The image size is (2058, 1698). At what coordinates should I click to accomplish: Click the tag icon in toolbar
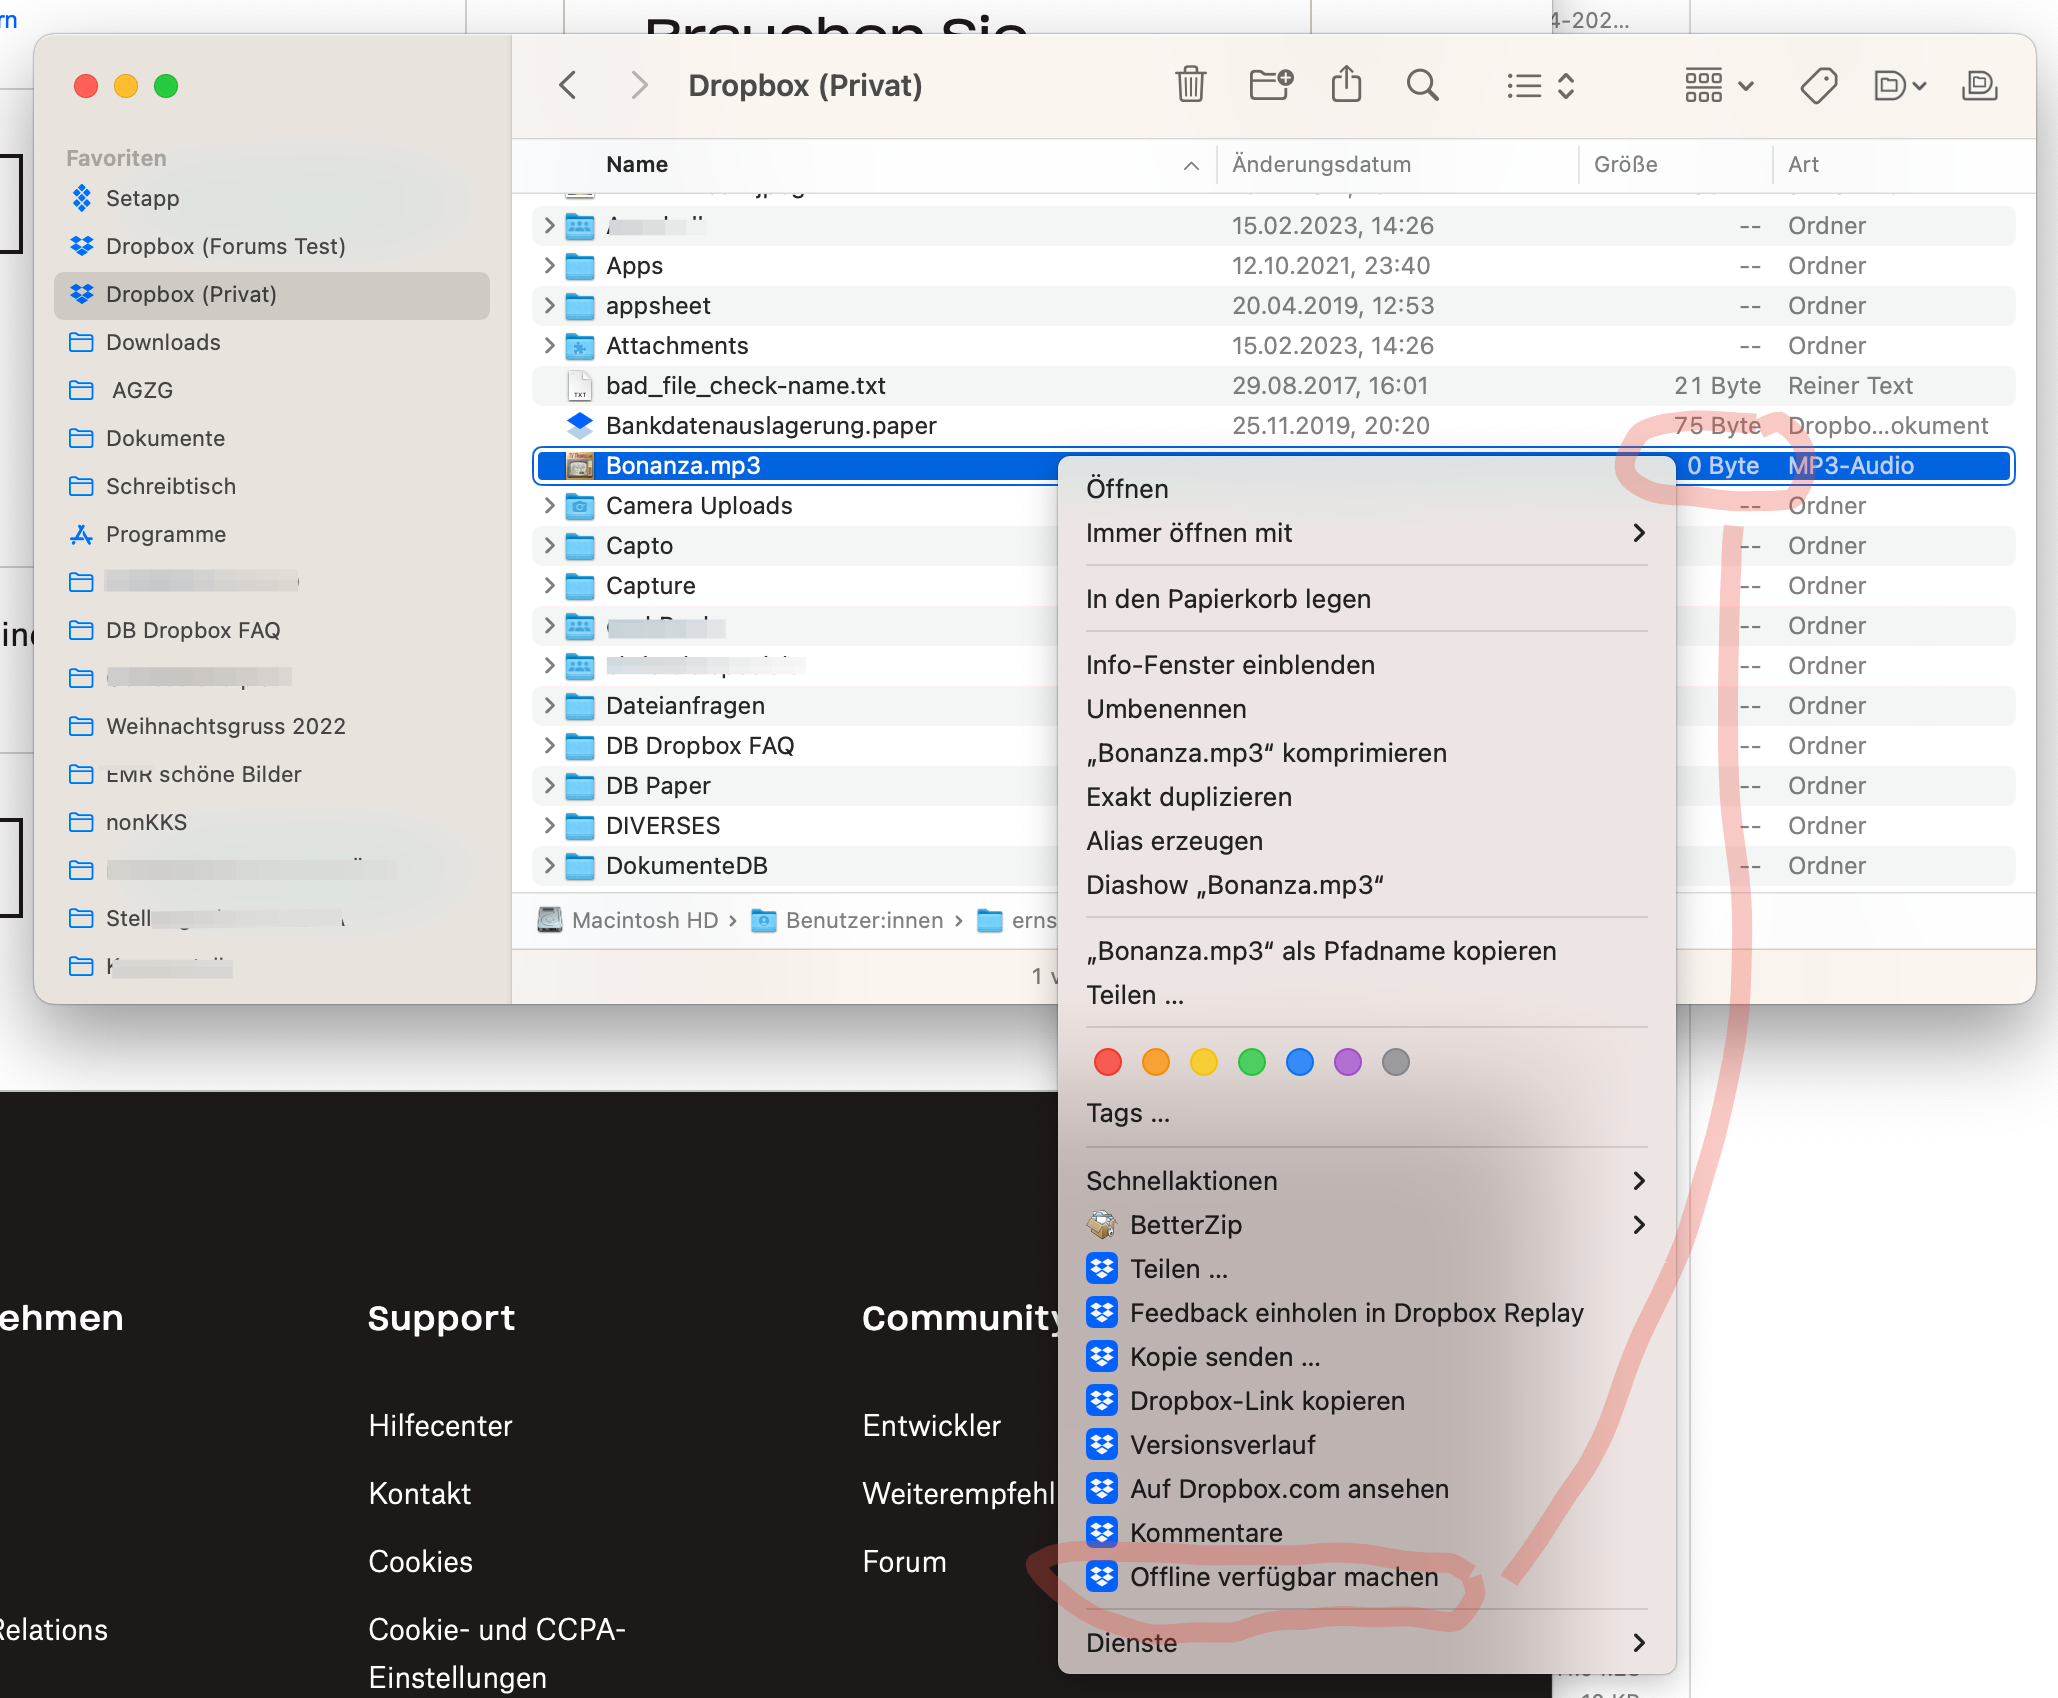click(1818, 86)
